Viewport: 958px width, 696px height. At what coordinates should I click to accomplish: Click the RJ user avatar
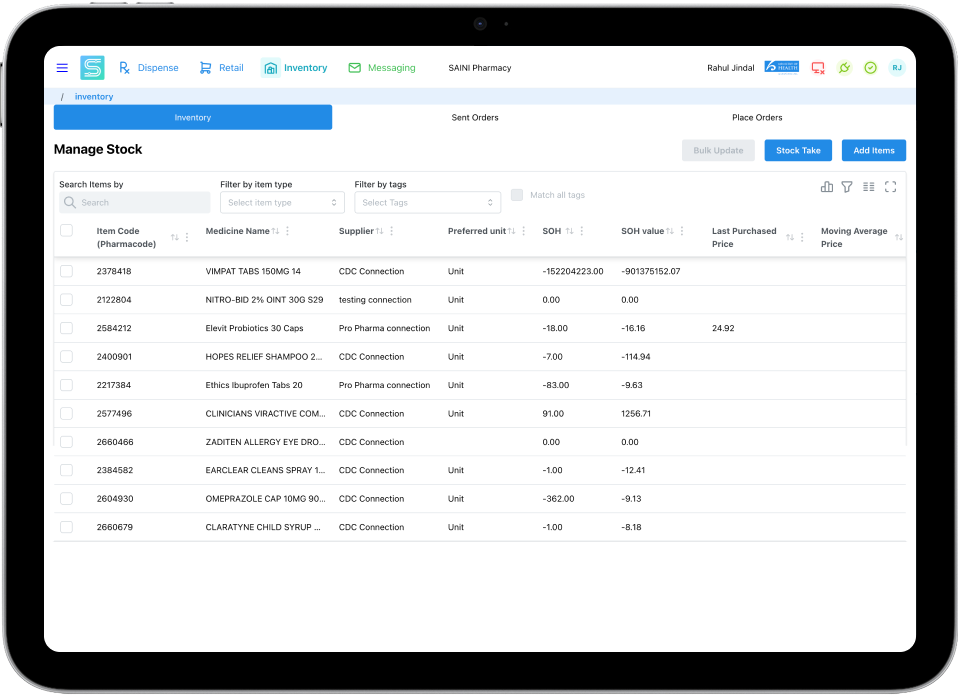(x=897, y=68)
